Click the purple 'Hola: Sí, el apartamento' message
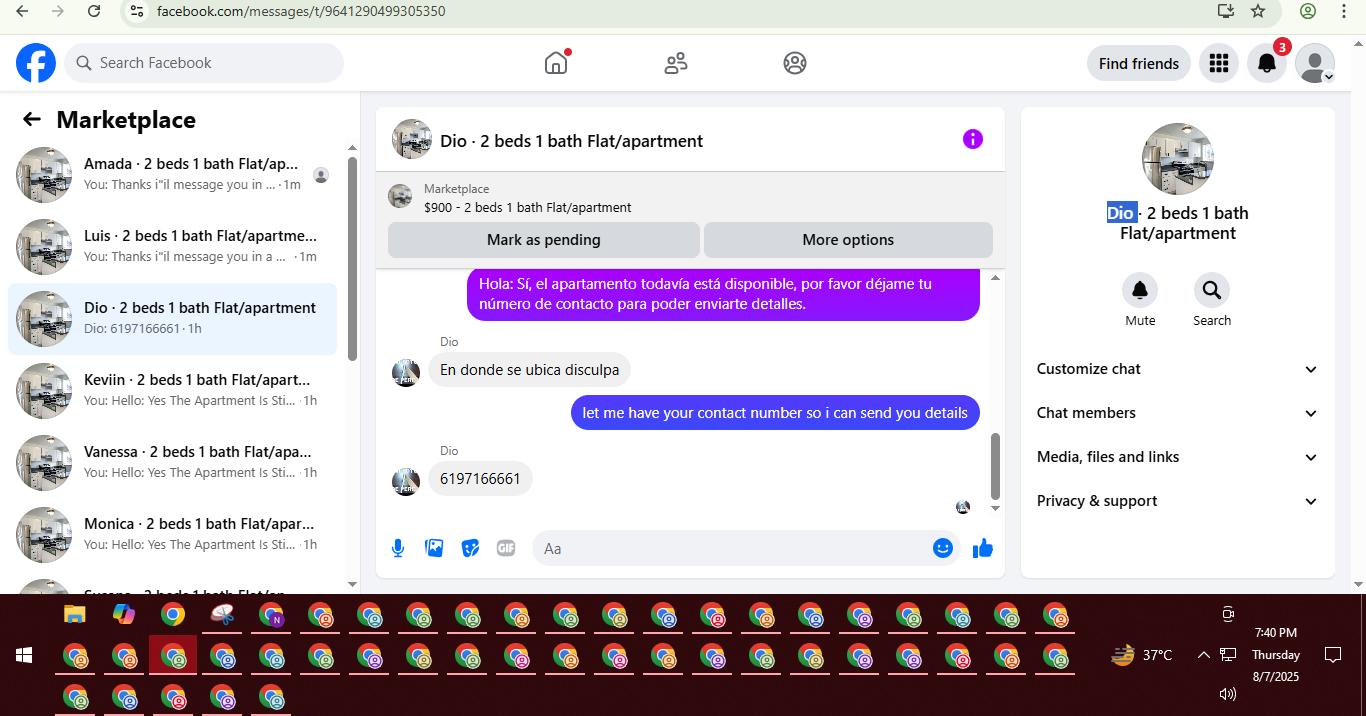The image size is (1366, 716). point(723,294)
